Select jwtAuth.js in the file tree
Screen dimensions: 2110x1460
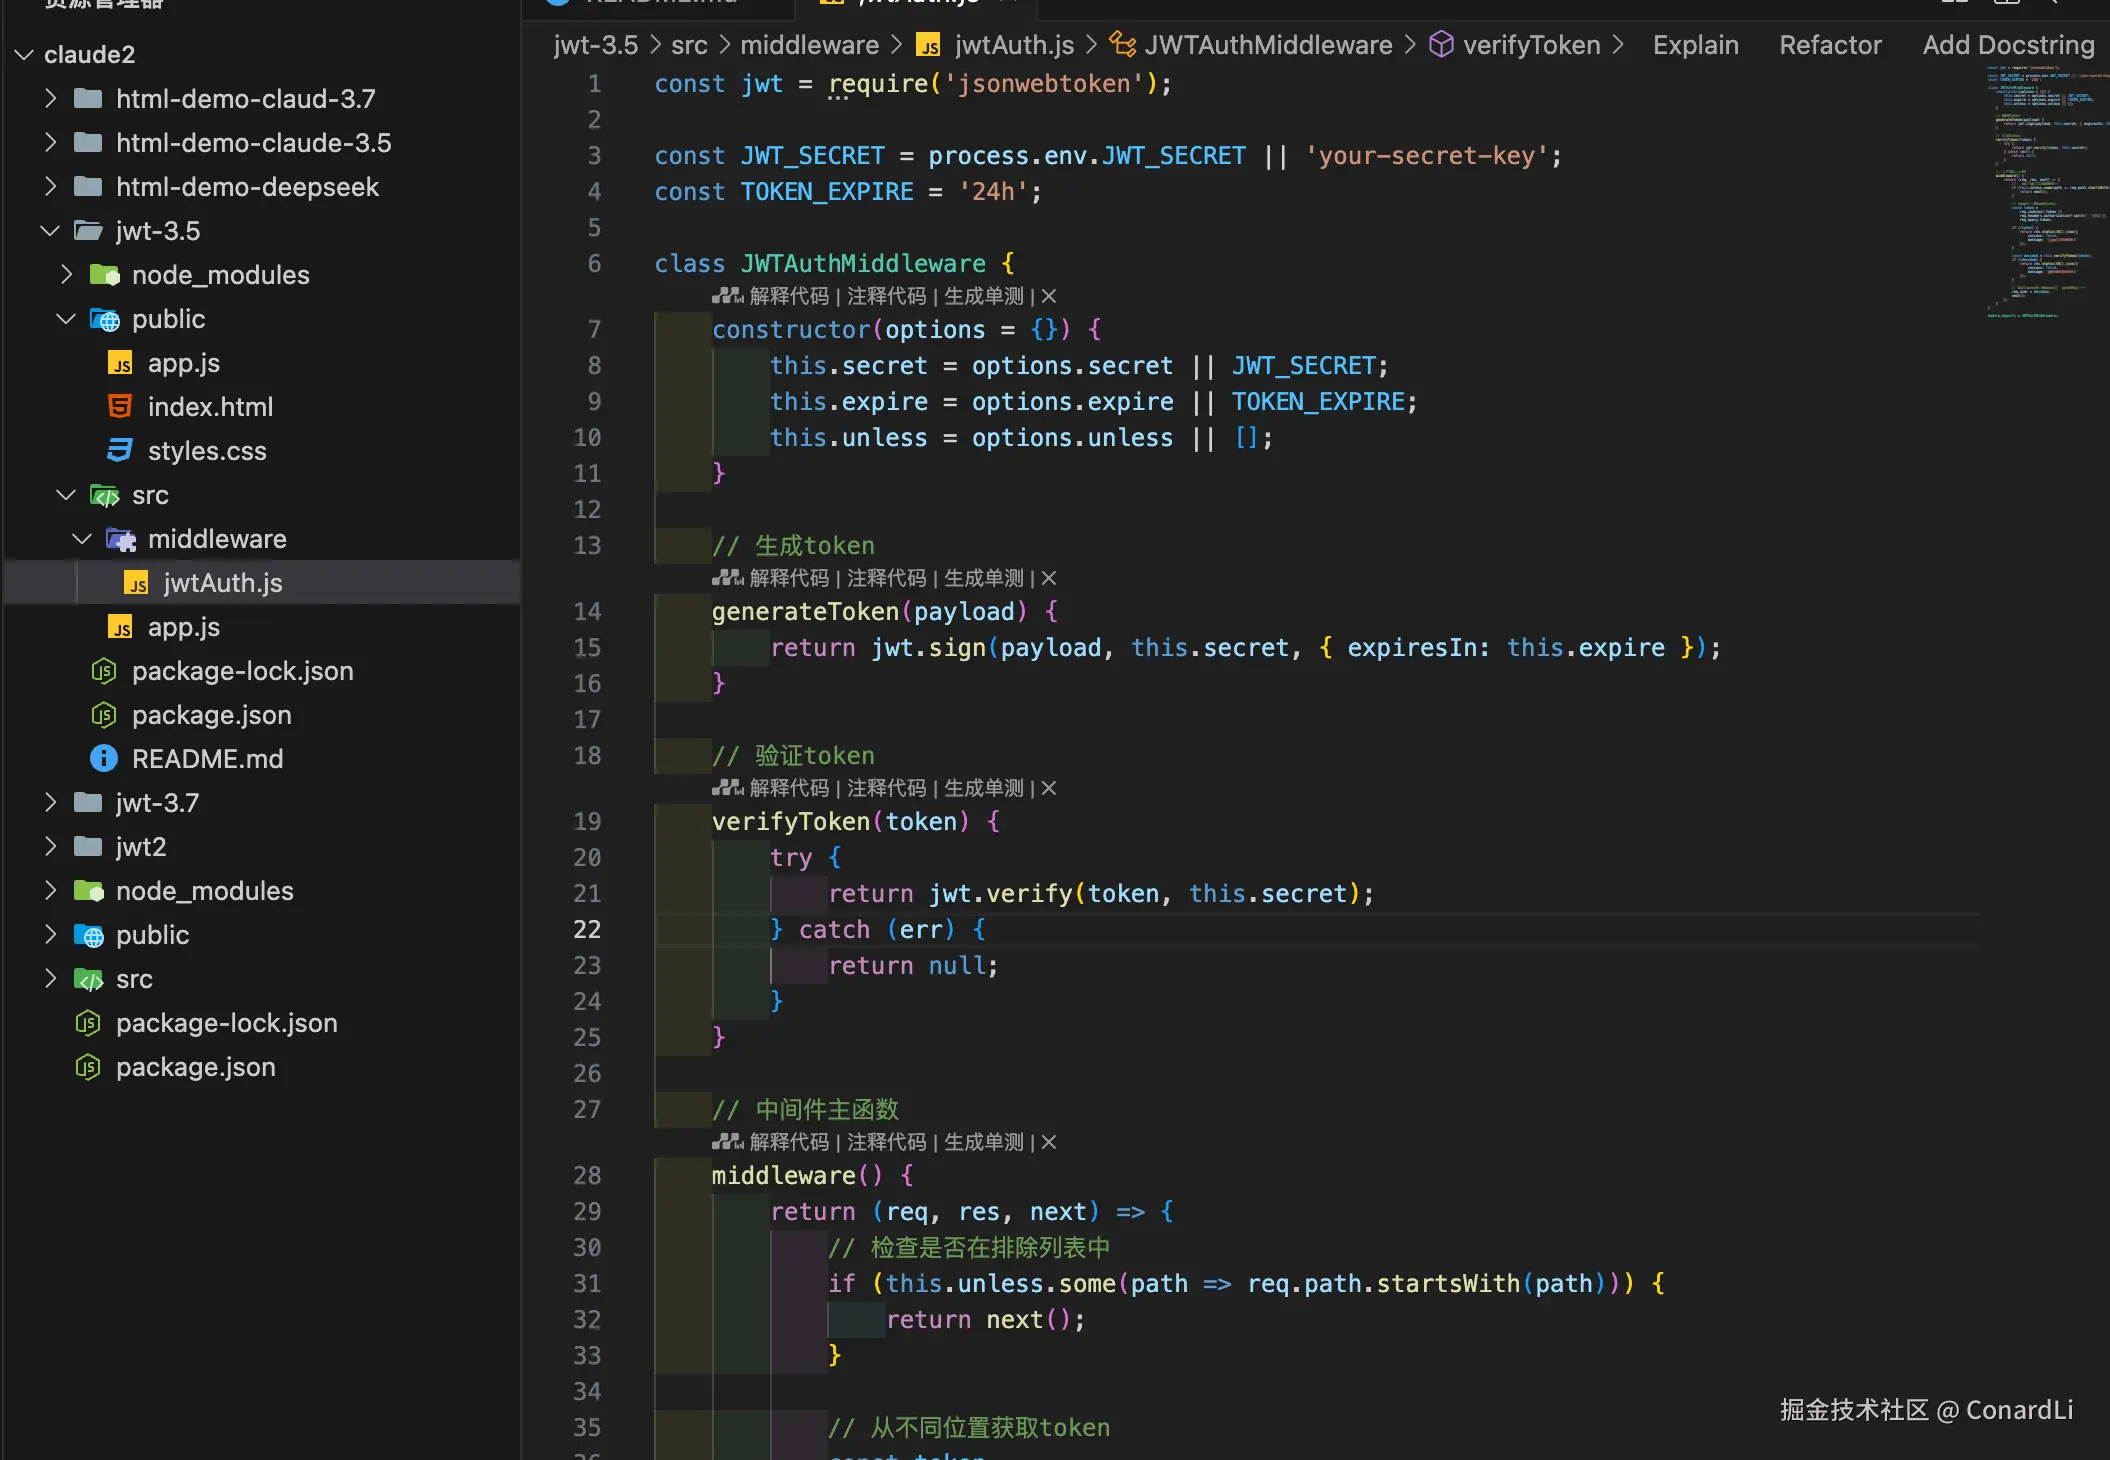coord(222,583)
